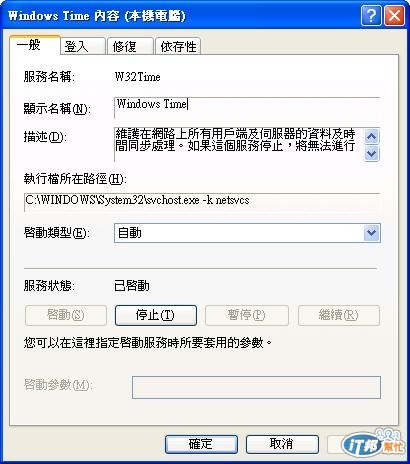Click the description box scroll down arrow
This screenshot has height=464, width=410.
tap(372, 154)
